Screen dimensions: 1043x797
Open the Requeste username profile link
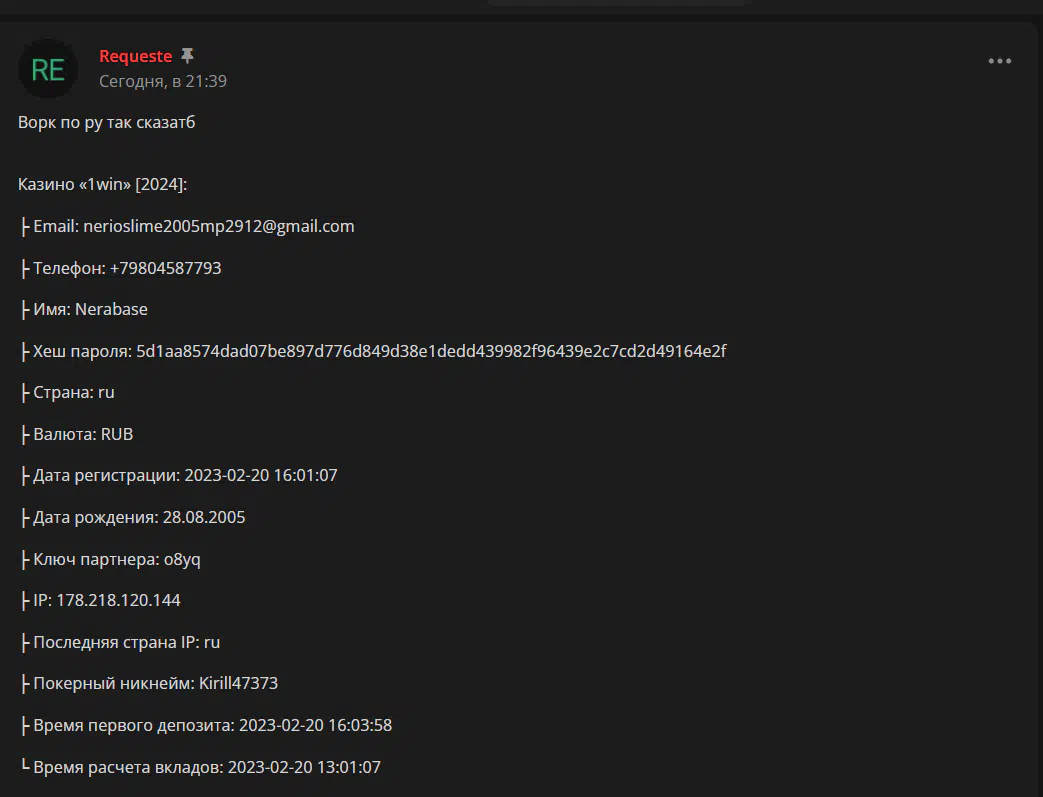point(136,57)
